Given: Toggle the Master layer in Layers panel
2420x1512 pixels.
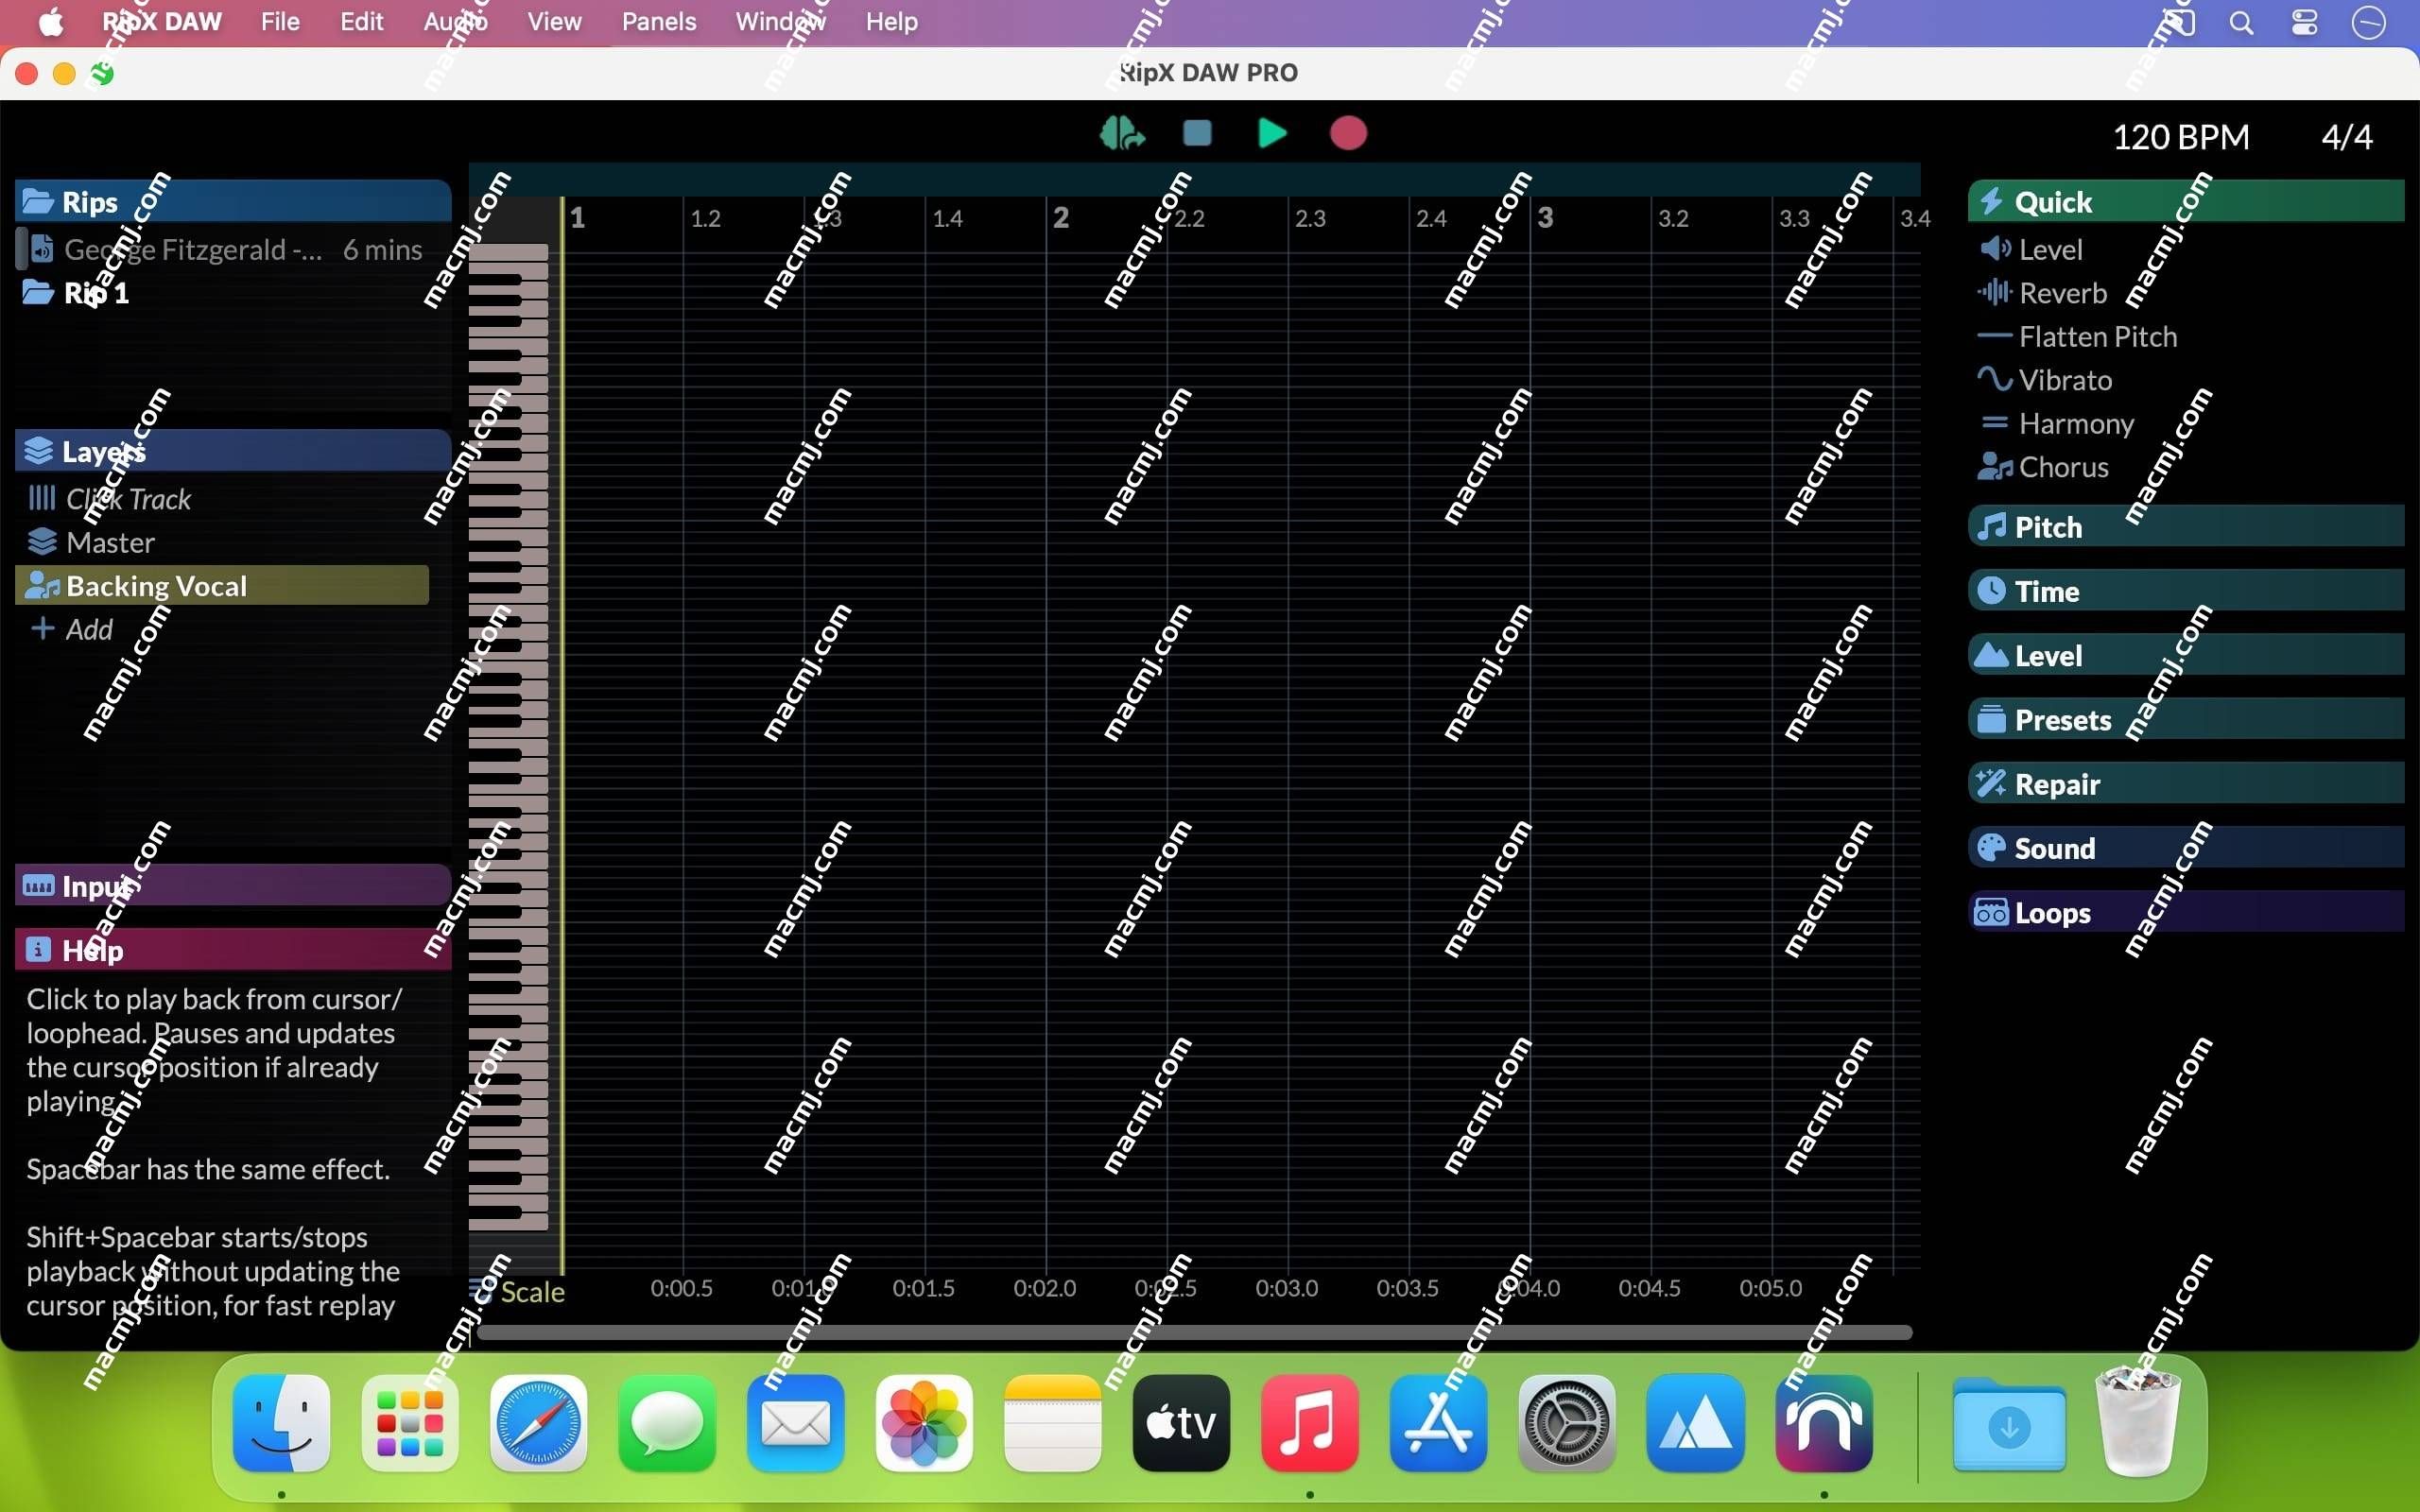Looking at the screenshot, I should click(x=110, y=541).
